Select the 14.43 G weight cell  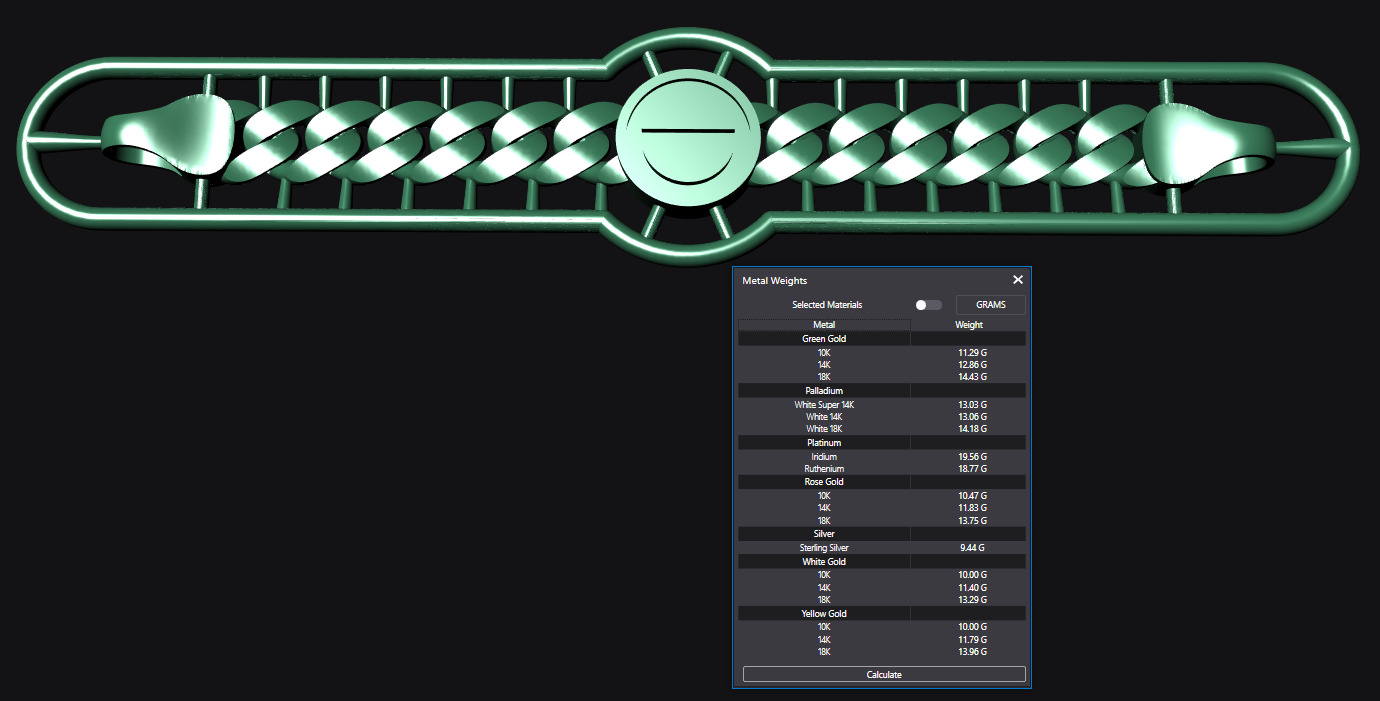coord(972,377)
